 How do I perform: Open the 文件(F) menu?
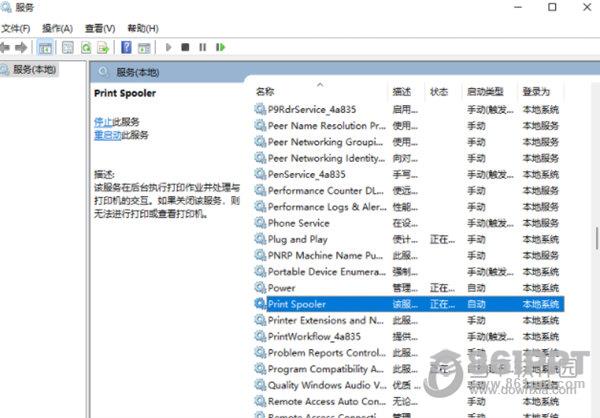click(x=15, y=28)
